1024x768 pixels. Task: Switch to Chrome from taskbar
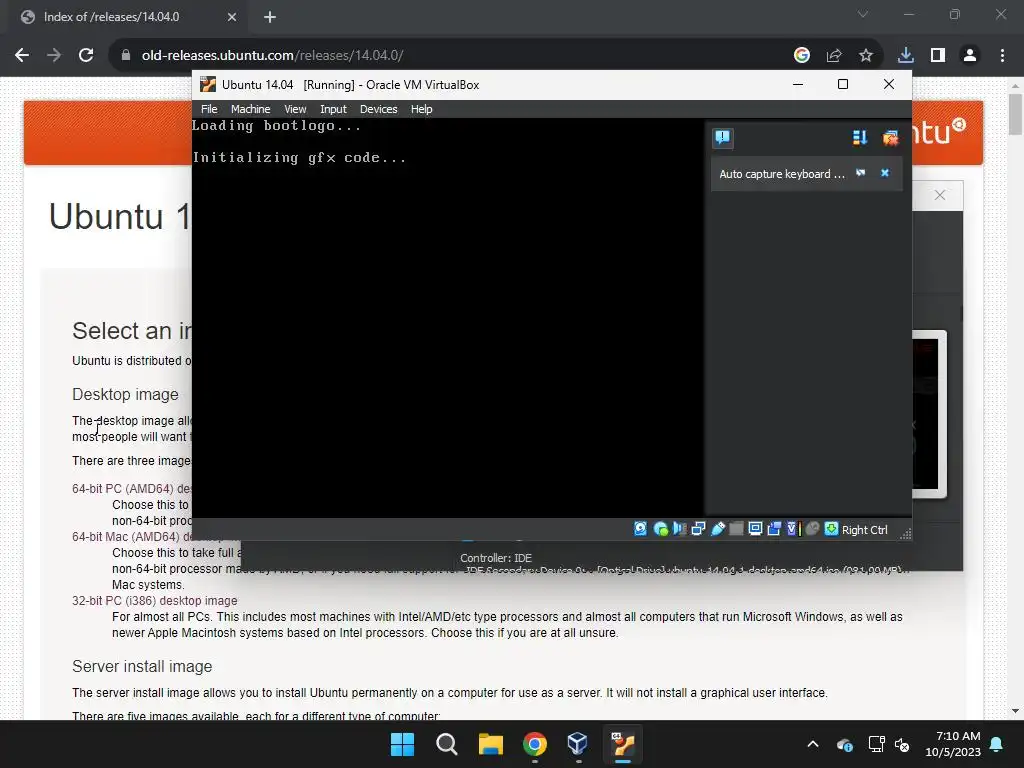[x=535, y=744]
